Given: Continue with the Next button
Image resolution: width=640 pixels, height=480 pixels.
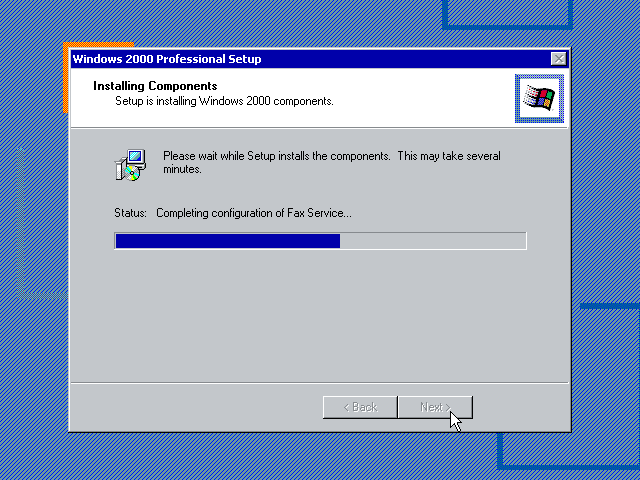Looking at the screenshot, I should 435,407.
